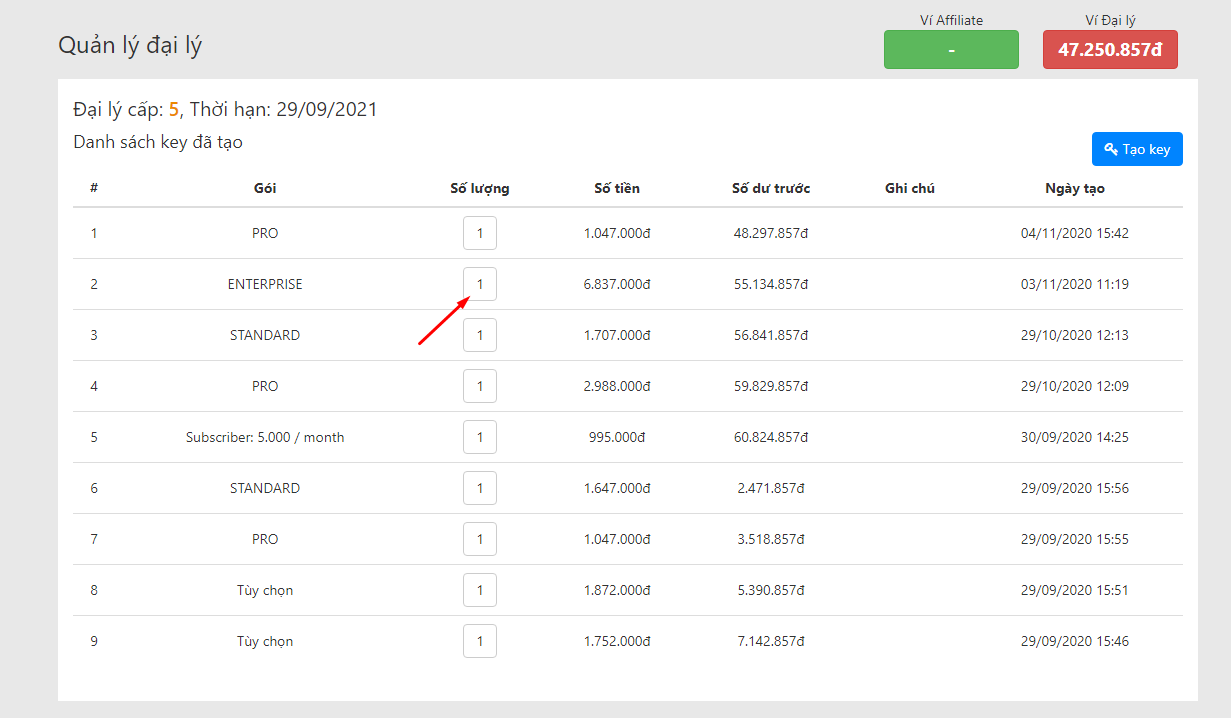Click previous balance 3.518.857đ

point(771,539)
